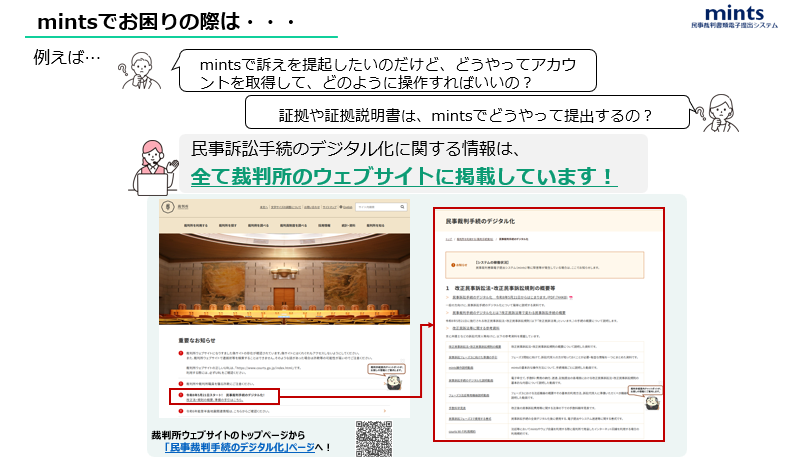This screenshot has height=458, width=807.
Task: Open the mints操作説明動画 link in the table
Action: coord(461,367)
